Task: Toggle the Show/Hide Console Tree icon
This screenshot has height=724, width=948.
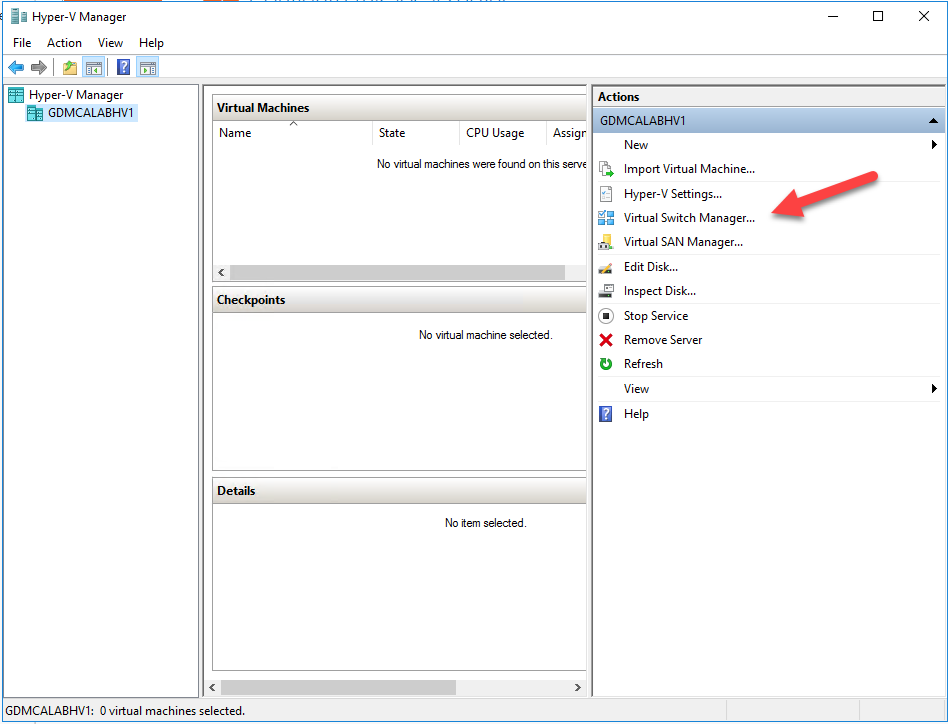Action: pos(94,68)
